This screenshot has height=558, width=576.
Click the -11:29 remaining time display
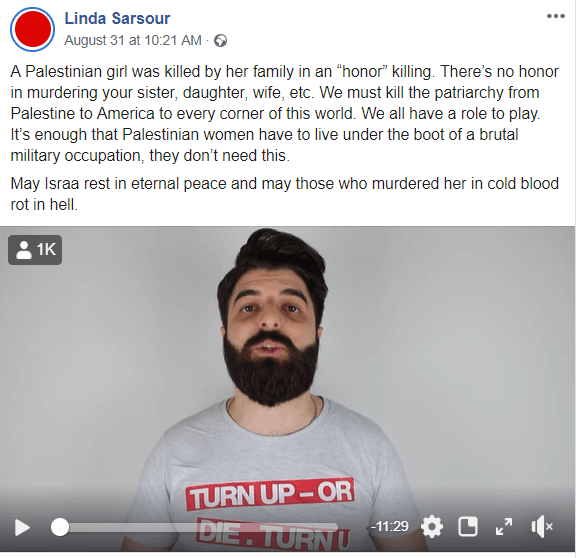(389, 526)
